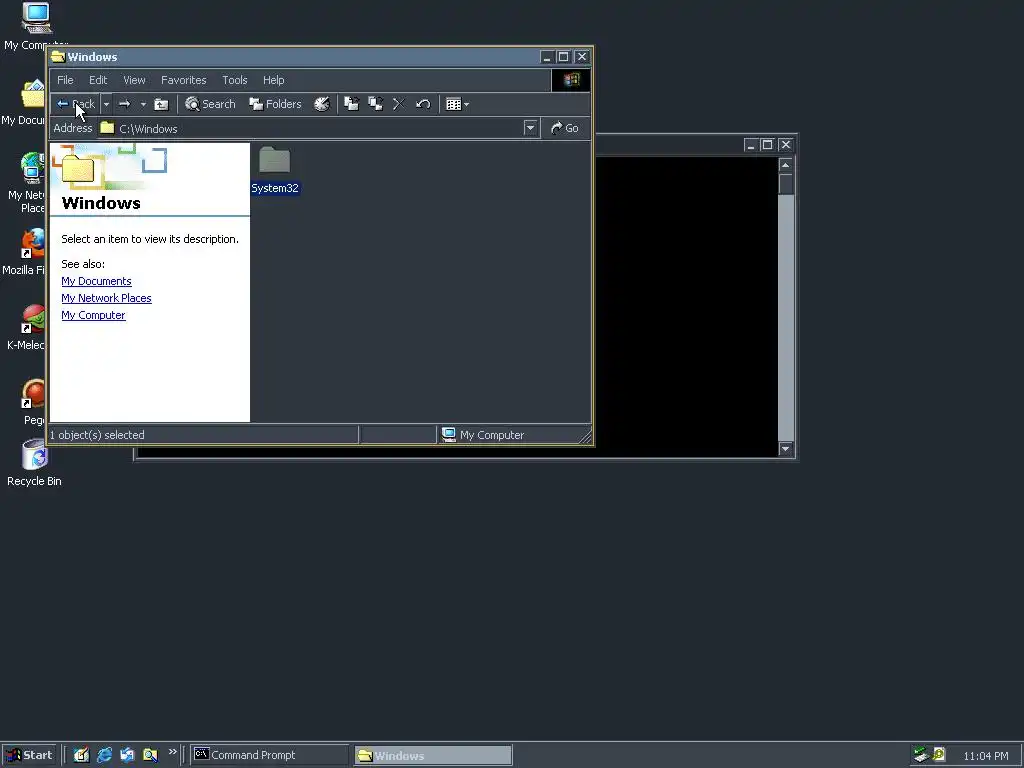1024x768 pixels.
Task: Expand the Address bar dropdown
Action: tap(530, 128)
